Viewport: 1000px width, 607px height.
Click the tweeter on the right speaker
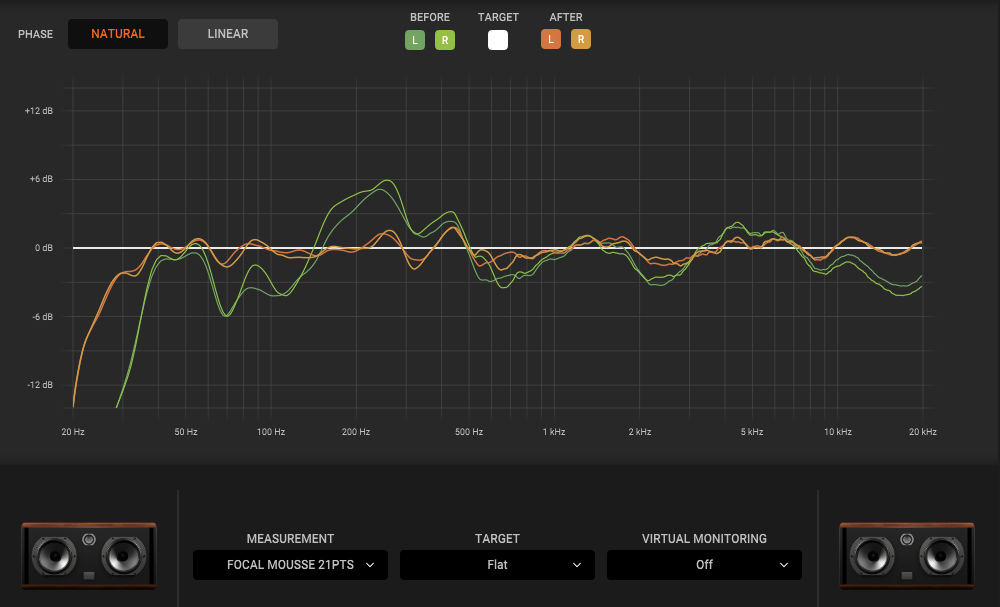[908, 541]
